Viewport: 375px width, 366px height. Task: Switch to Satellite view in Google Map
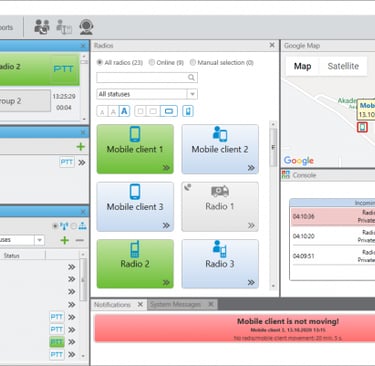[343, 66]
